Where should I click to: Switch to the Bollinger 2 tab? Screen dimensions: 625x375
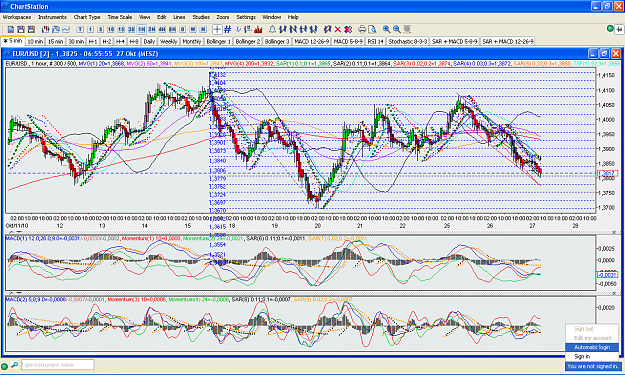248,41
